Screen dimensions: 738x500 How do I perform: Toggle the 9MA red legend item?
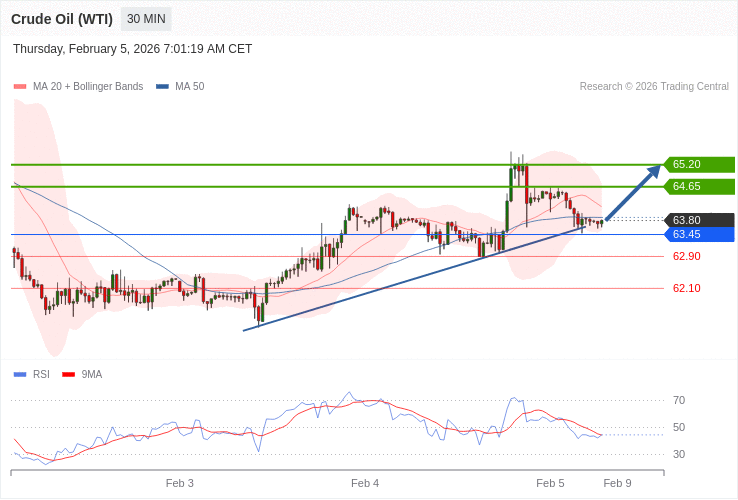[82, 375]
